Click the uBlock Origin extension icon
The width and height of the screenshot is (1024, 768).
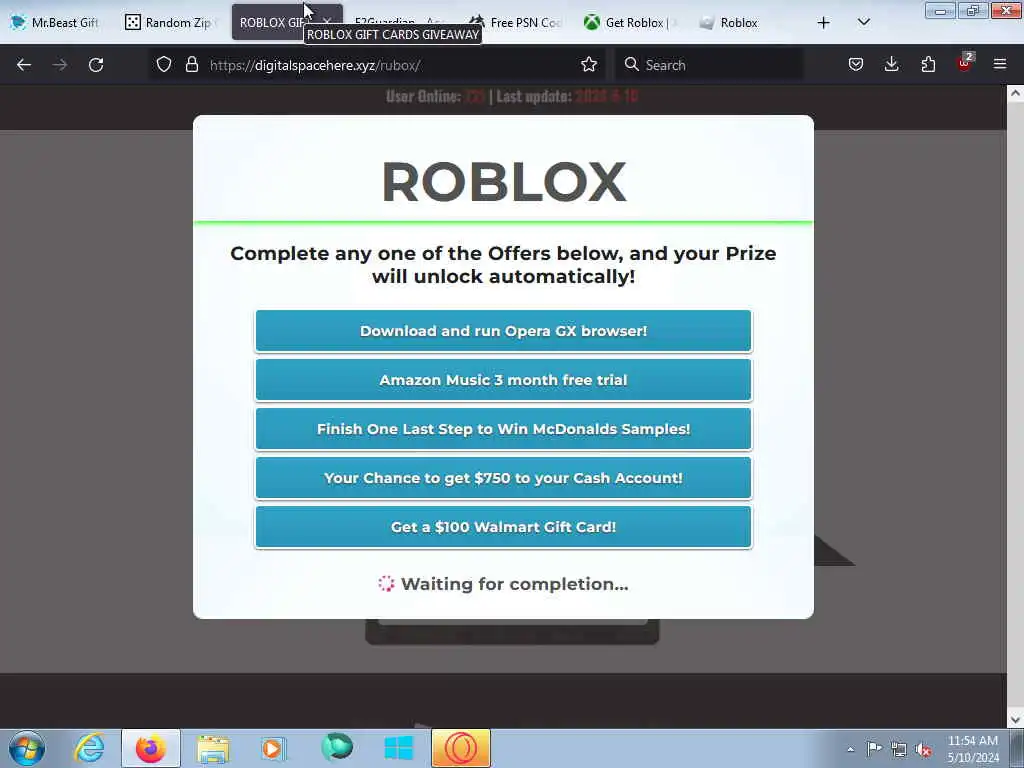[x=965, y=63]
